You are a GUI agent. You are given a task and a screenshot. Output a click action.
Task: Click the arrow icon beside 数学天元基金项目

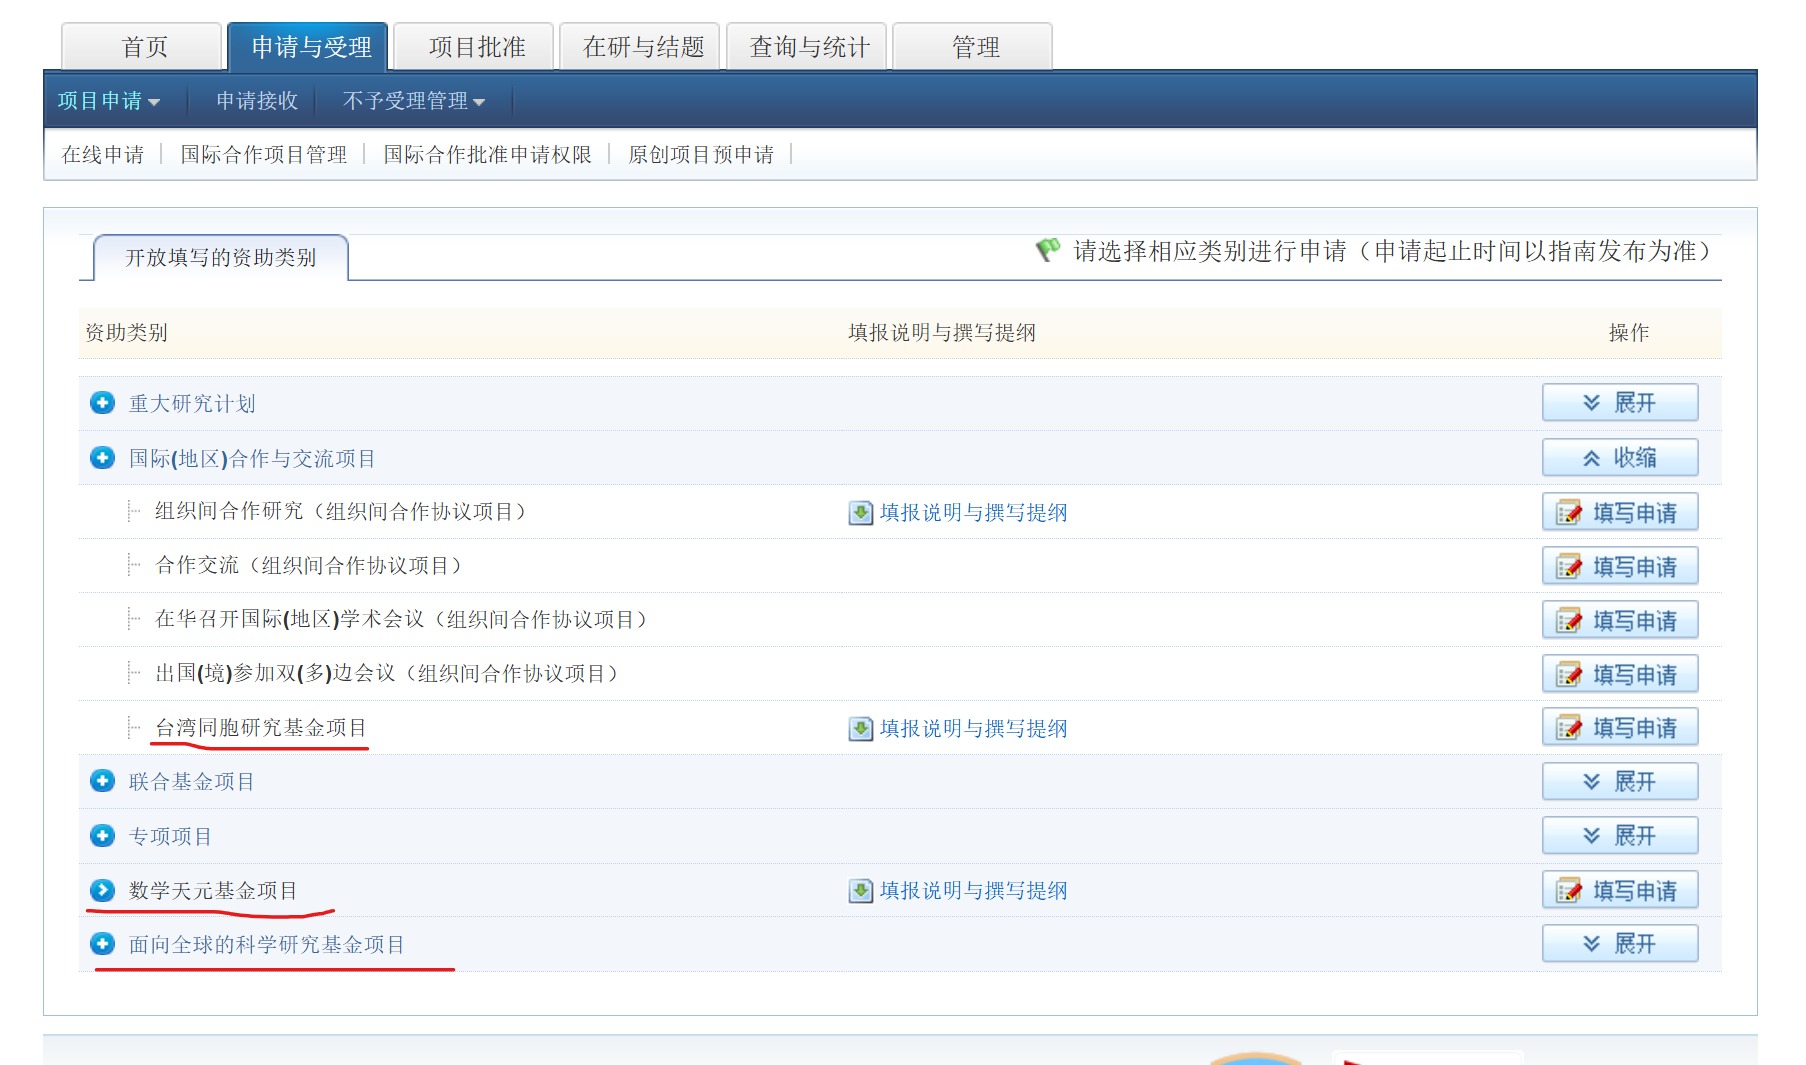pyautogui.click(x=102, y=890)
